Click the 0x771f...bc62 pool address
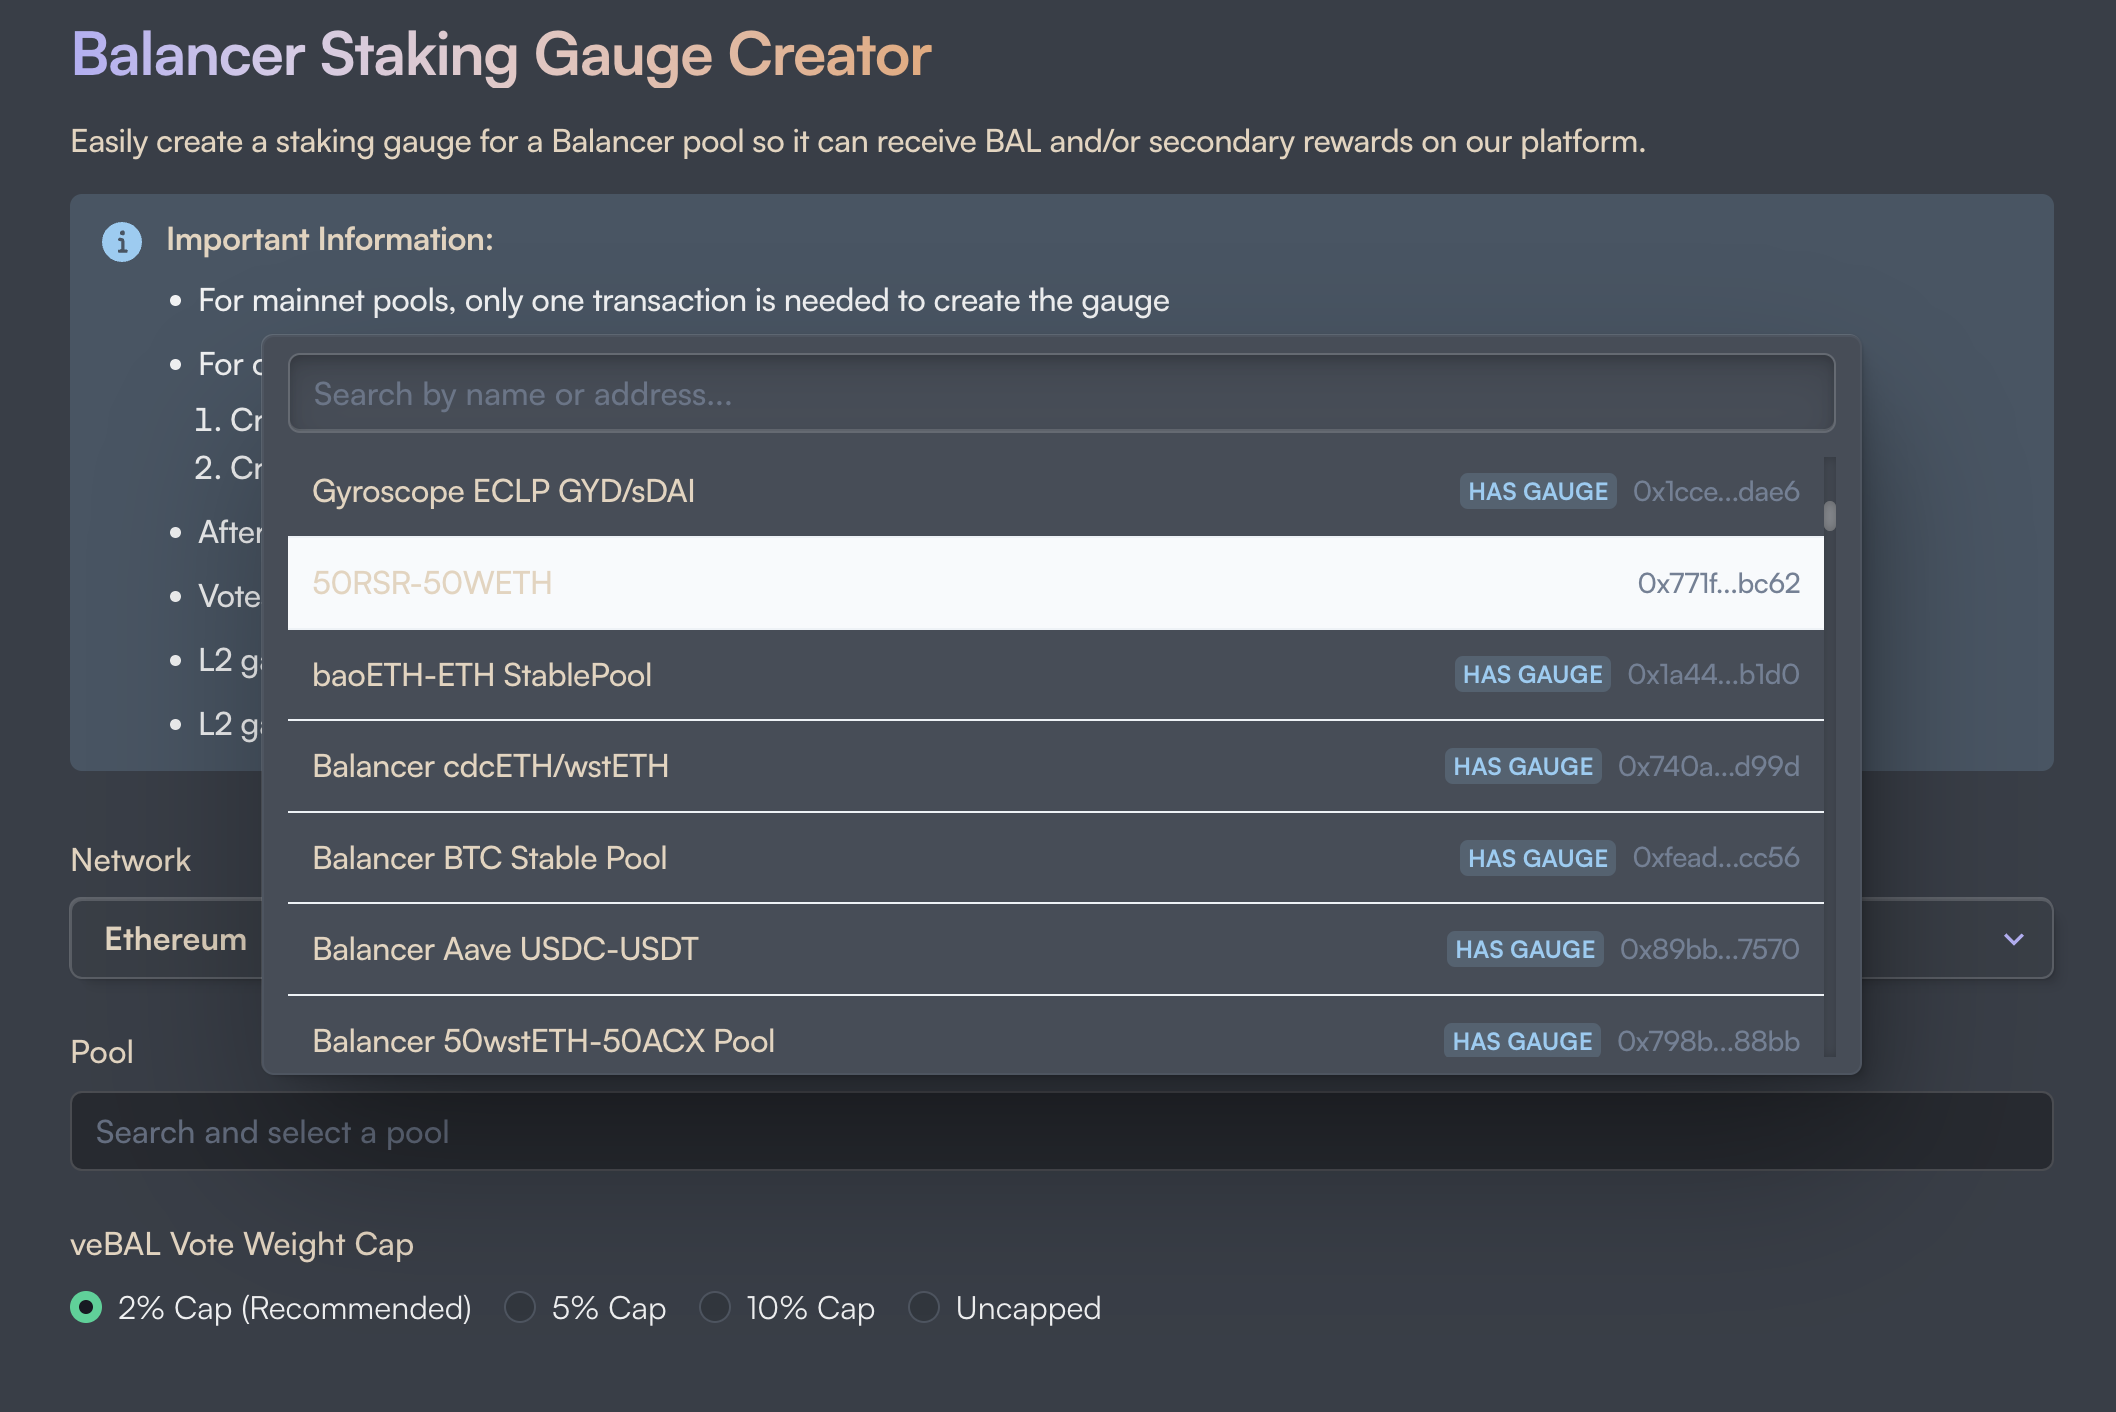 (x=1718, y=583)
